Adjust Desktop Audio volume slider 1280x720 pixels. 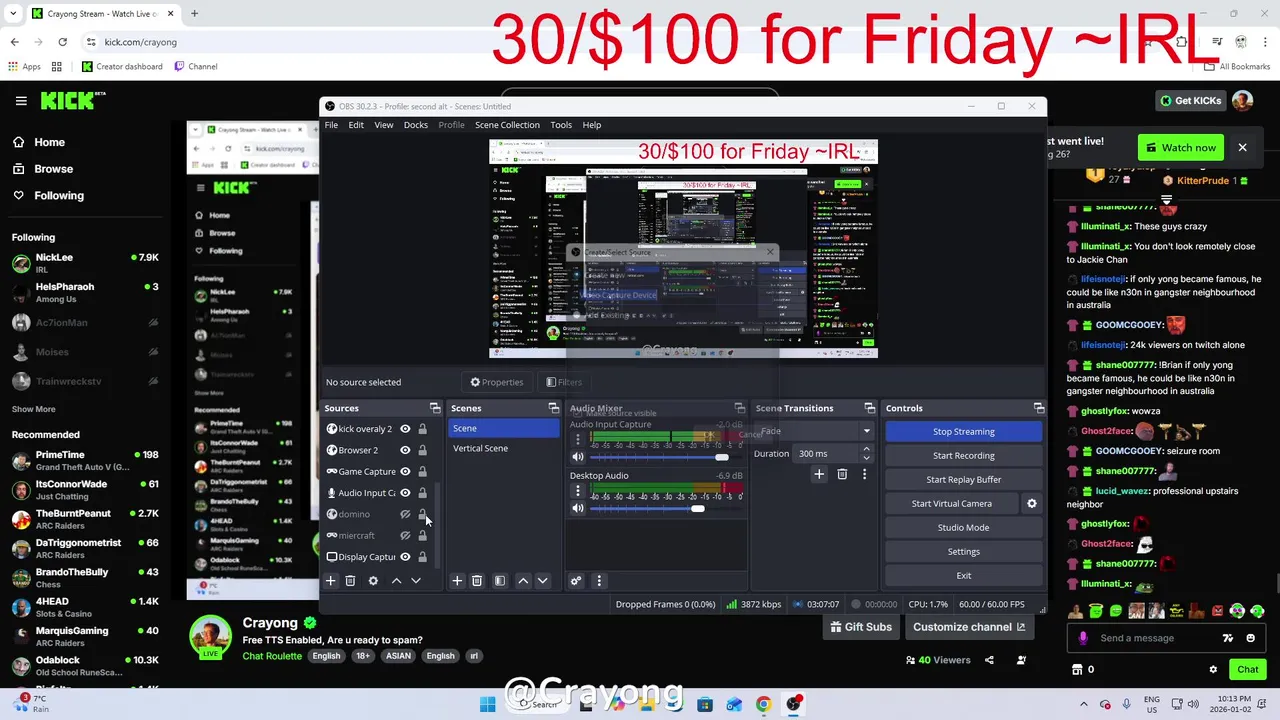click(x=697, y=508)
